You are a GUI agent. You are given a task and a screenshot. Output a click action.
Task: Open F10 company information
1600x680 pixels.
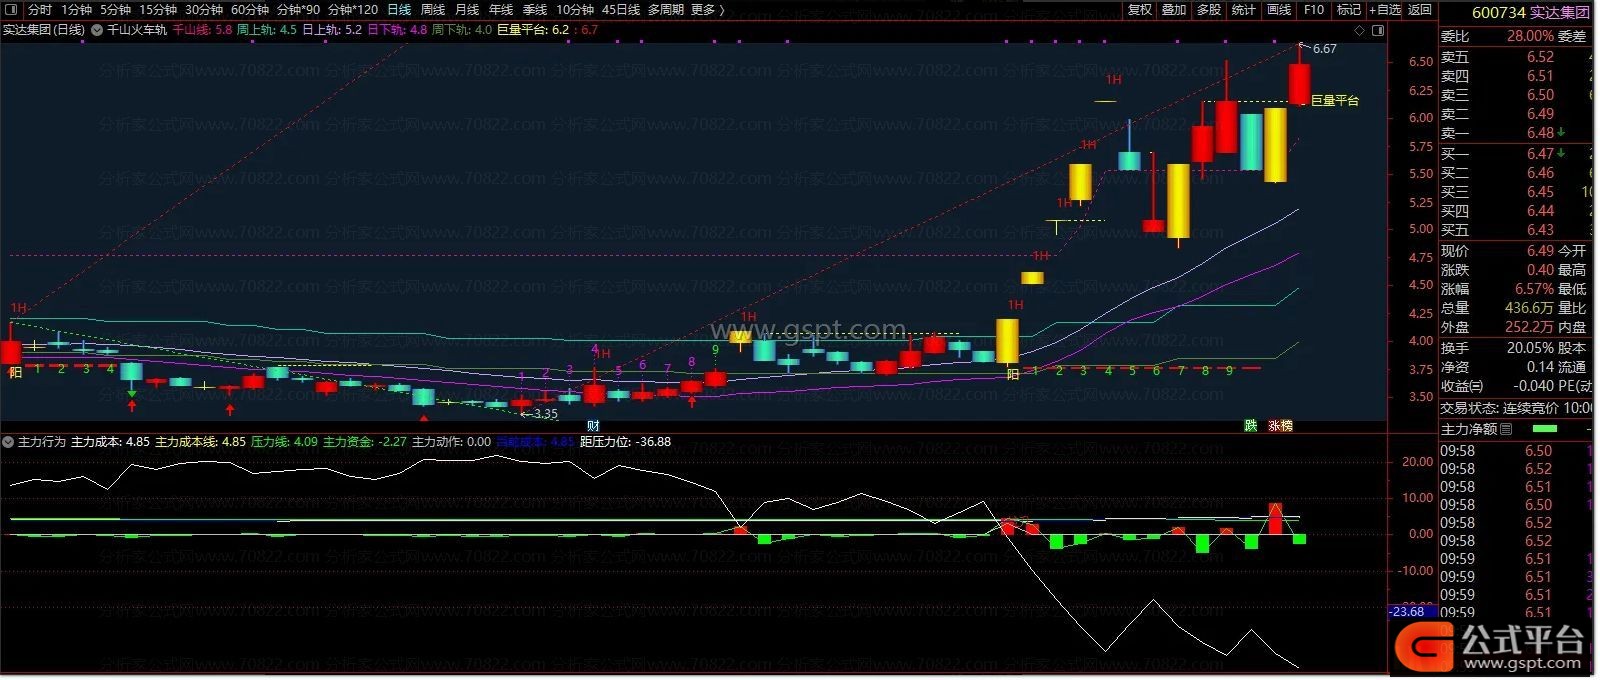(x=1314, y=10)
